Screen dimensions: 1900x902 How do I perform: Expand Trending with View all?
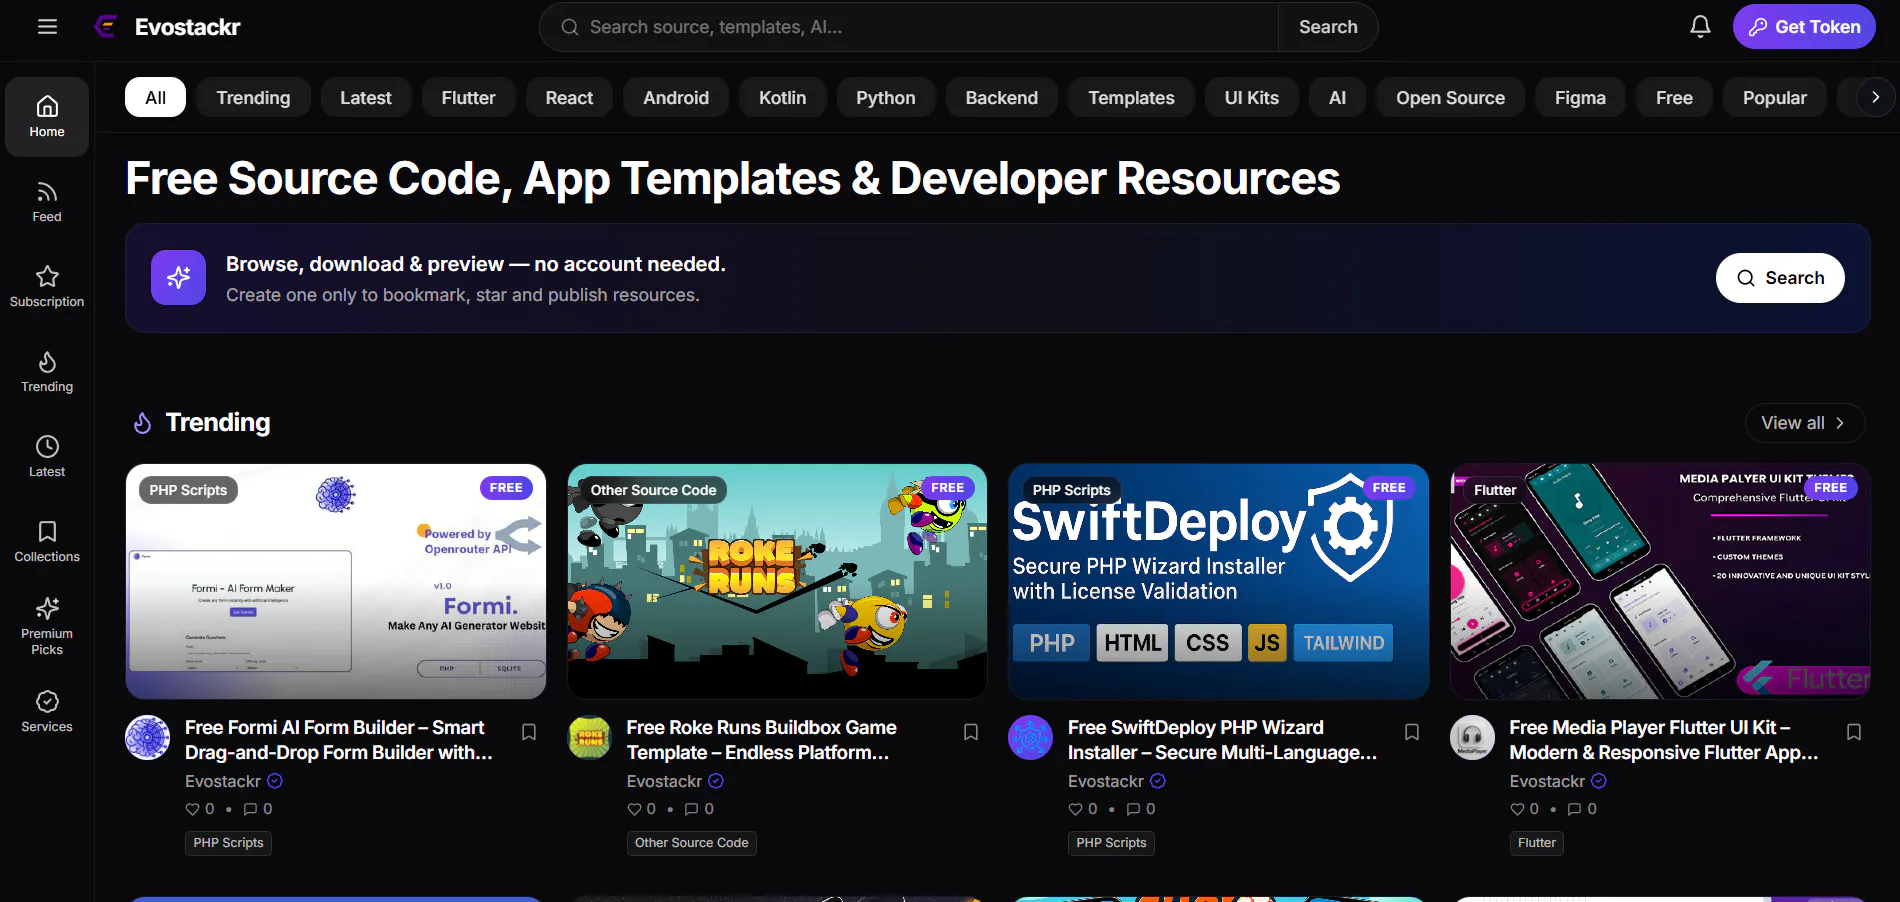(1805, 423)
